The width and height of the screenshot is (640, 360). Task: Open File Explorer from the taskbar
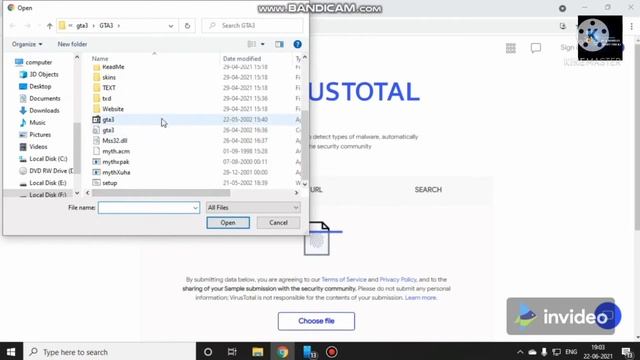click(258, 352)
